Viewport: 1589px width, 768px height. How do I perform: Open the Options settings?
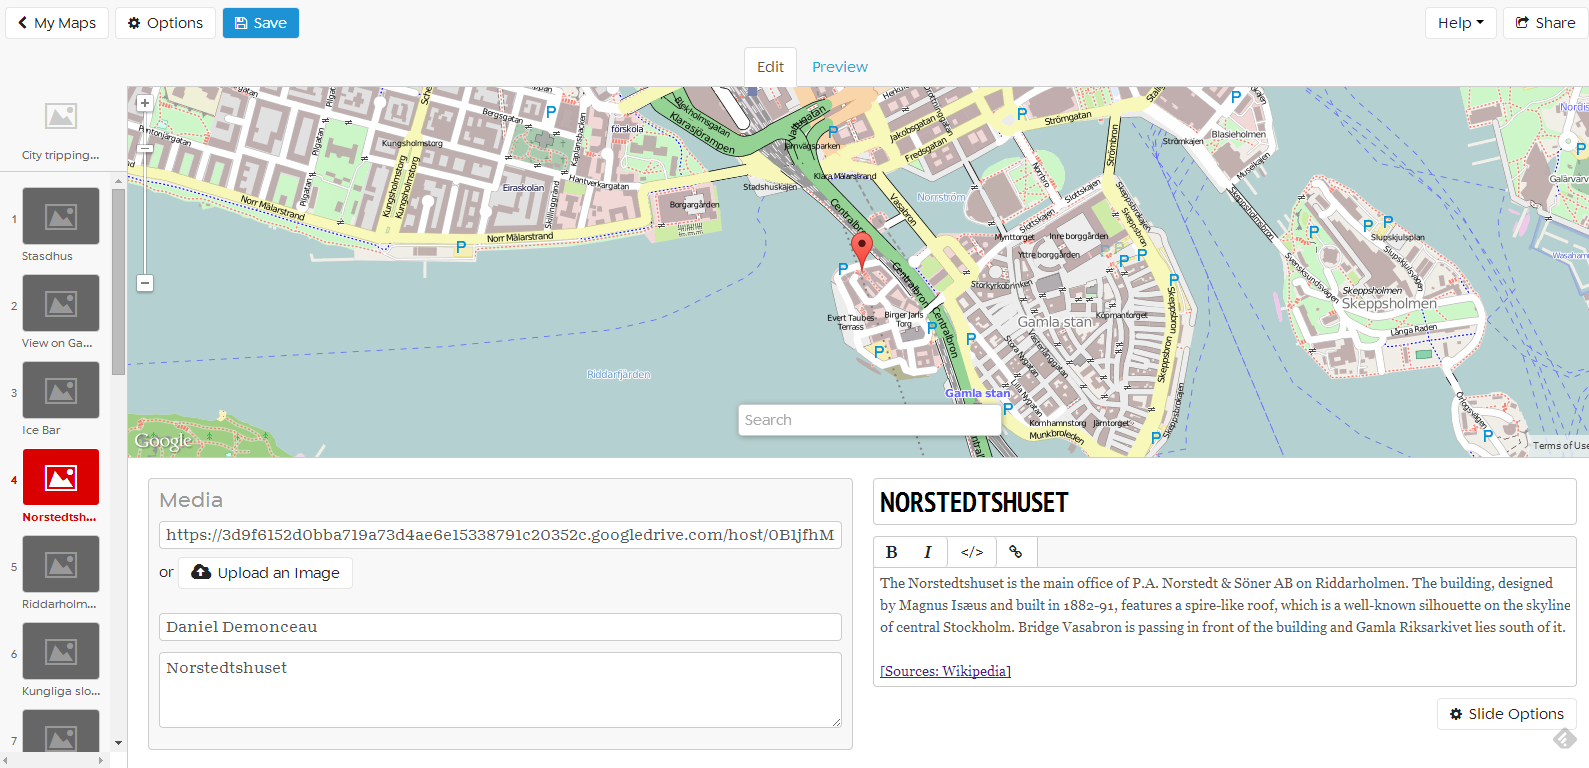tap(165, 23)
